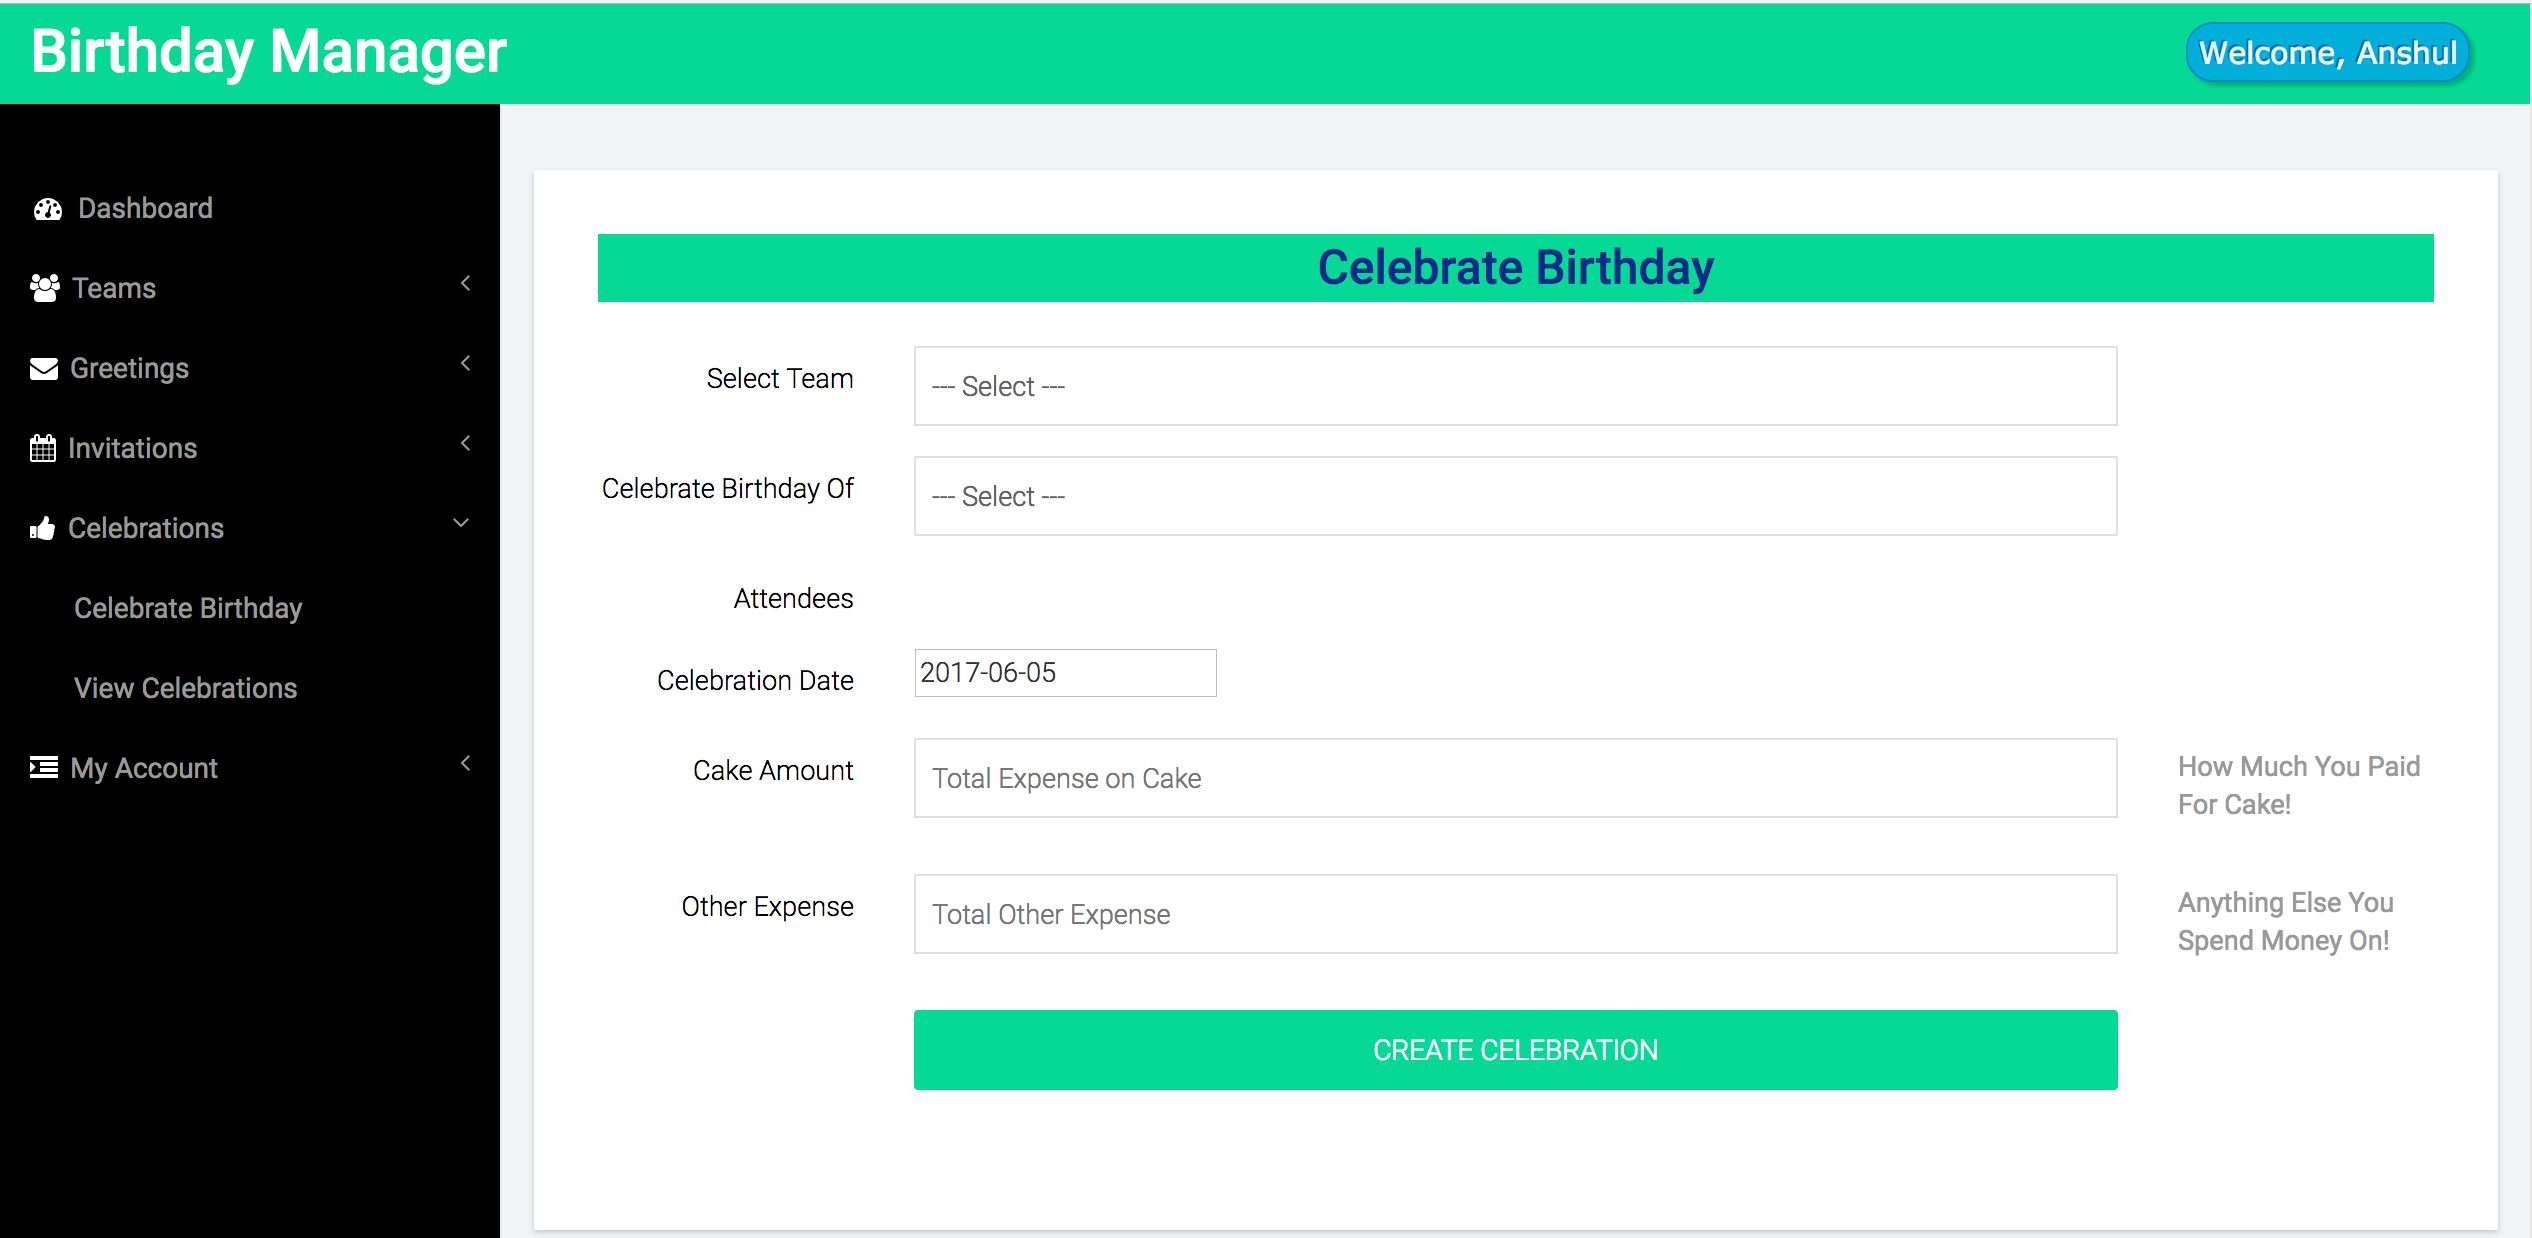Expand the Invitations sidebar section
The width and height of the screenshot is (2532, 1238).
click(x=465, y=443)
